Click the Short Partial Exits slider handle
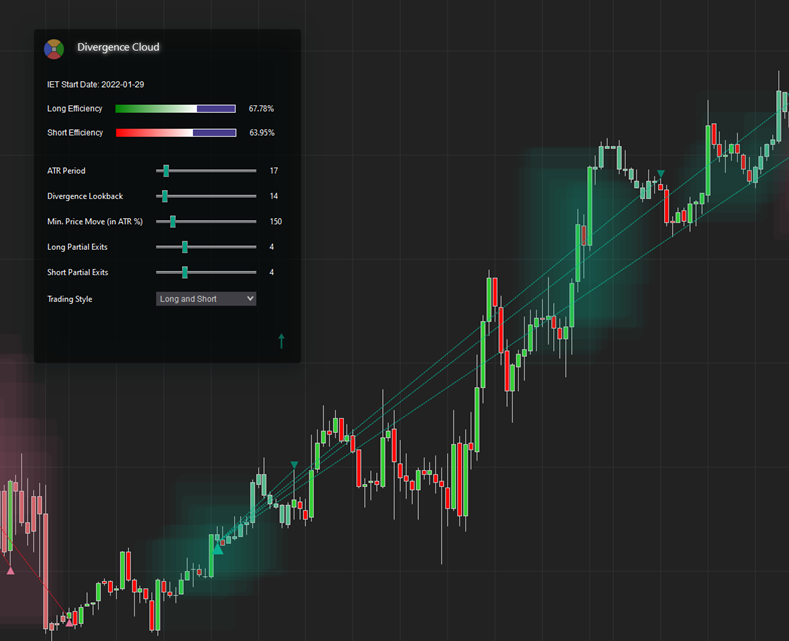The height and width of the screenshot is (641, 789). [x=185, y=272]
